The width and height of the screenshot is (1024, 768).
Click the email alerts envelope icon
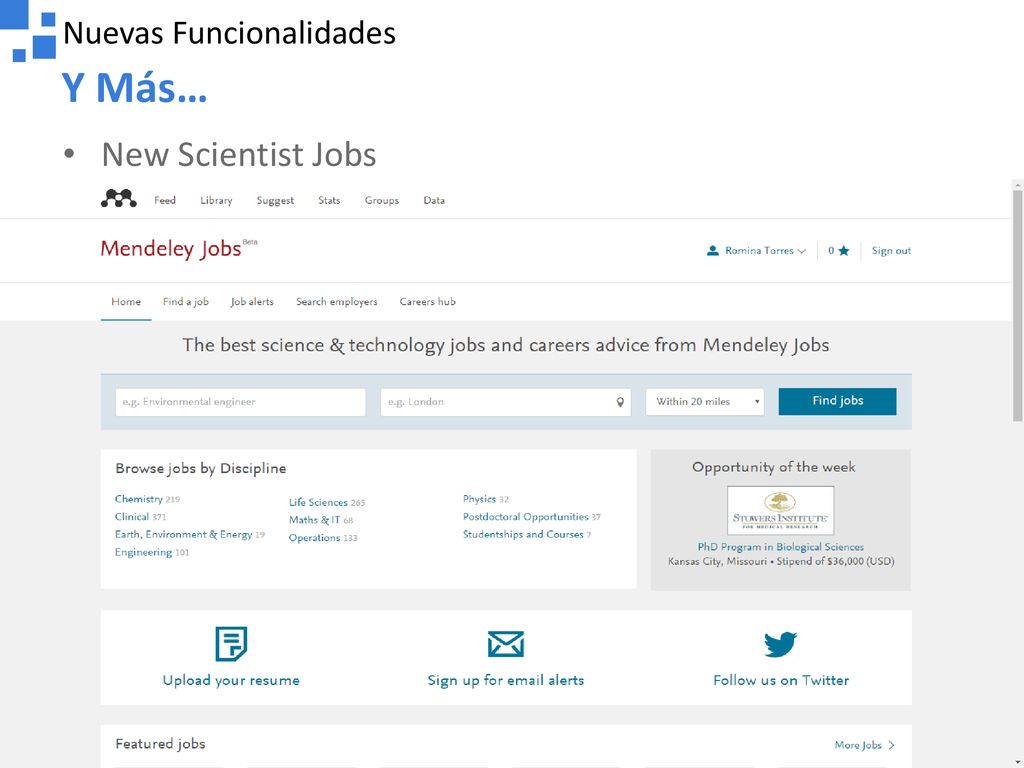pyautogui.click(x=505, y=644)
